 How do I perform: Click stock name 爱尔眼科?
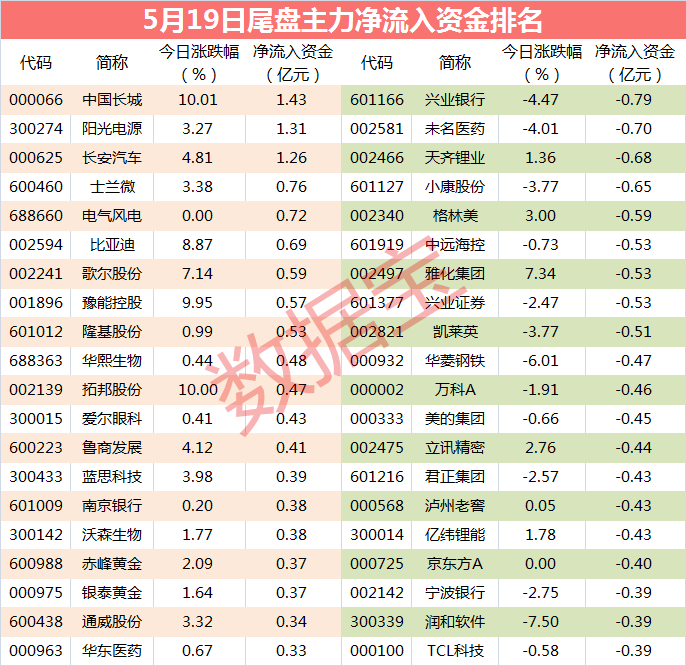point(112,419)
